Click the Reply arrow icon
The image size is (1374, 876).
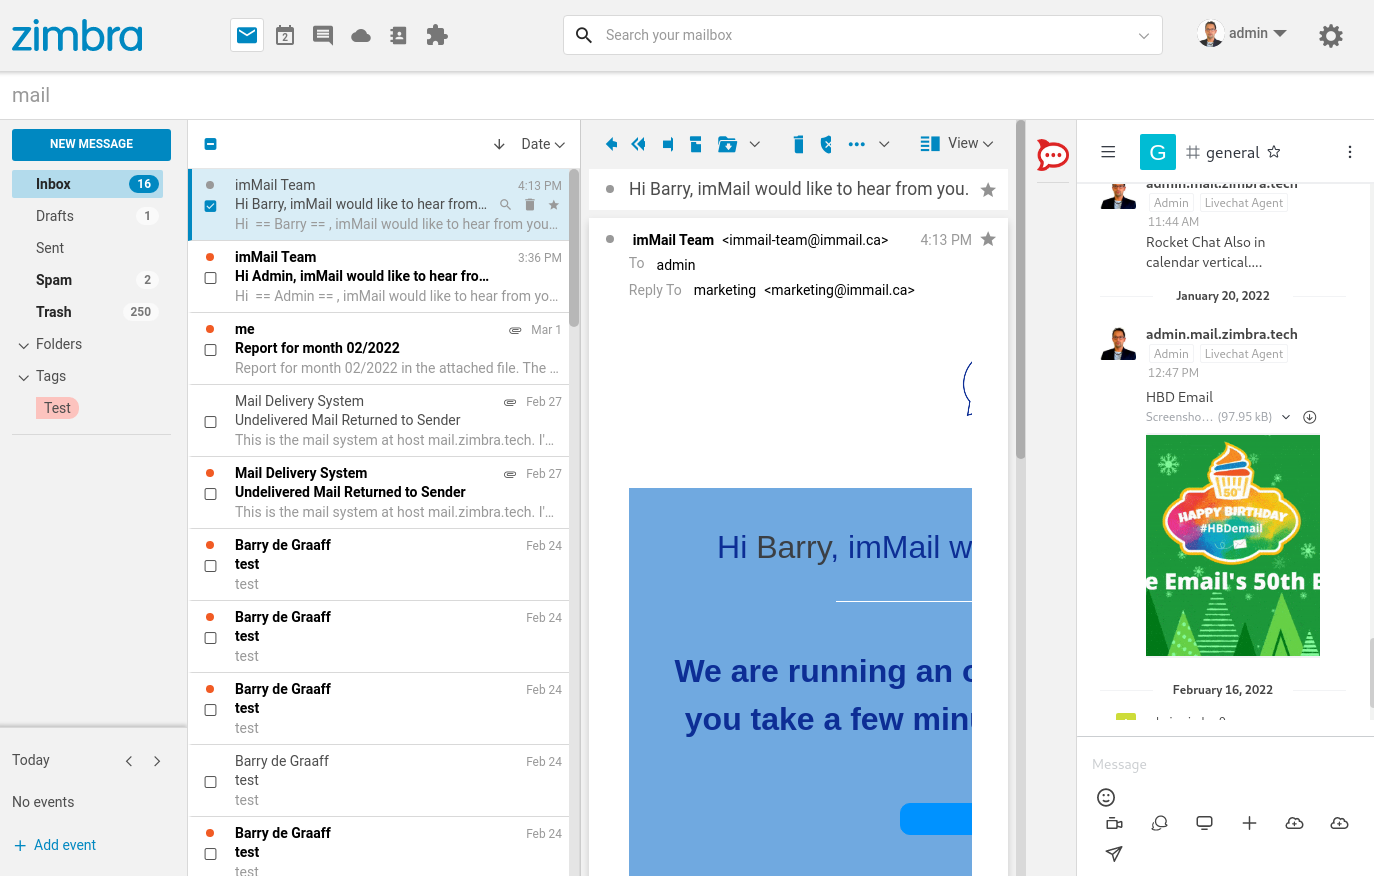point(611,144)
